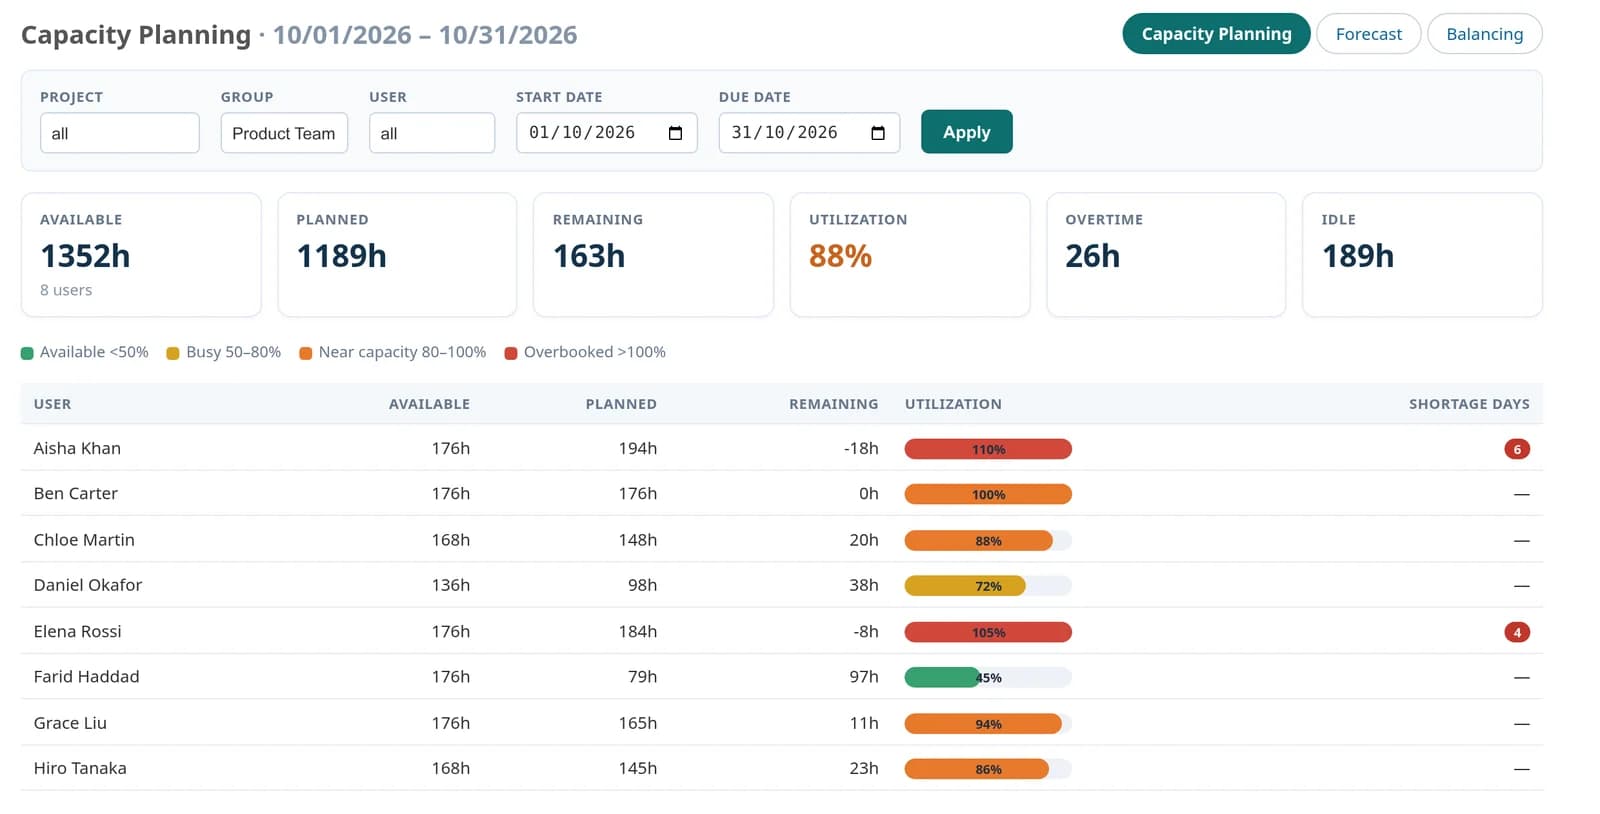Select Ben Carter's name in the table
Image resolution: width=1600 pixels, height=814 pixels.
[76, 493]
